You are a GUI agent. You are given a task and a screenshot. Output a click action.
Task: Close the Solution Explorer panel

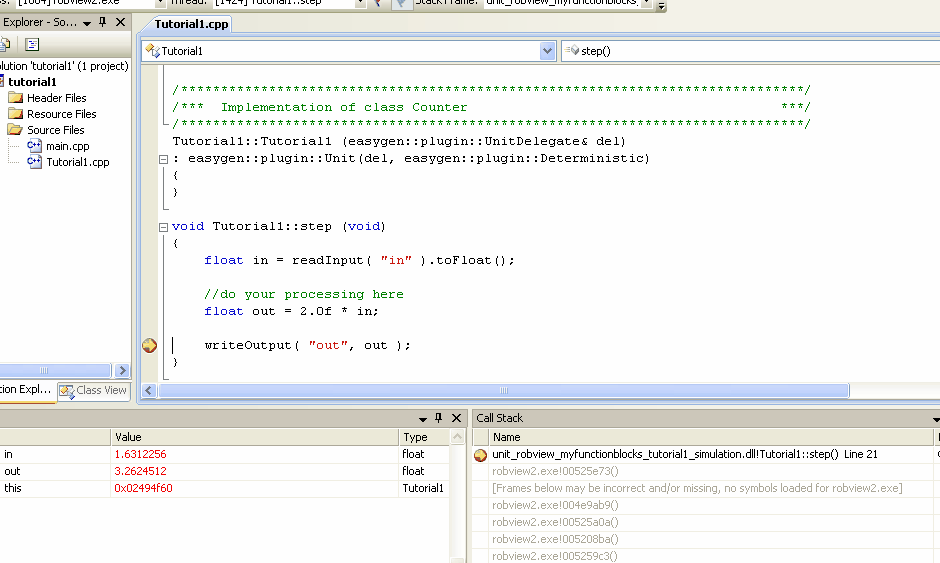120,22
